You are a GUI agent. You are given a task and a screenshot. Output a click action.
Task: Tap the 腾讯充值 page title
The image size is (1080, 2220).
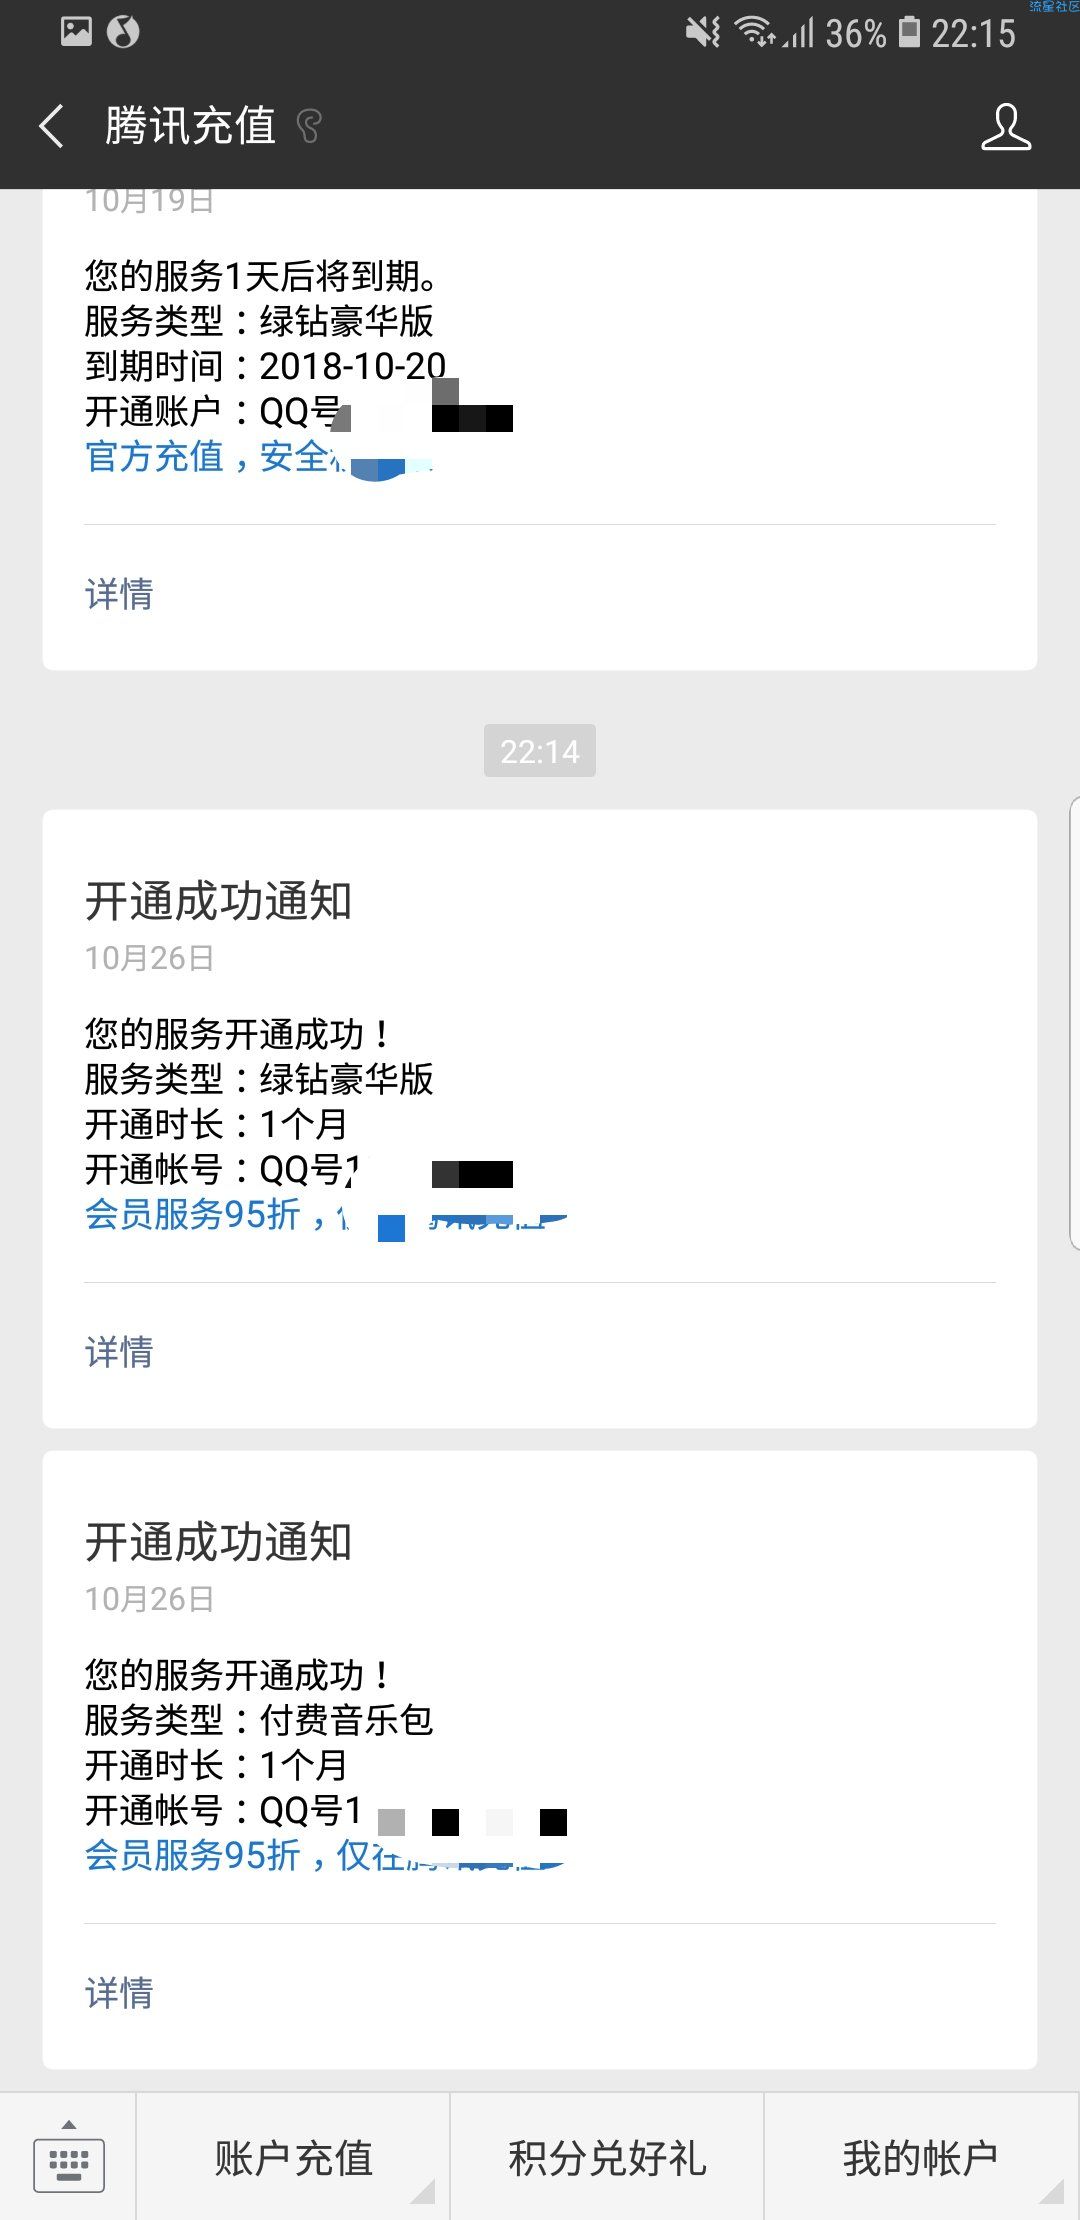tap(190, 127)
